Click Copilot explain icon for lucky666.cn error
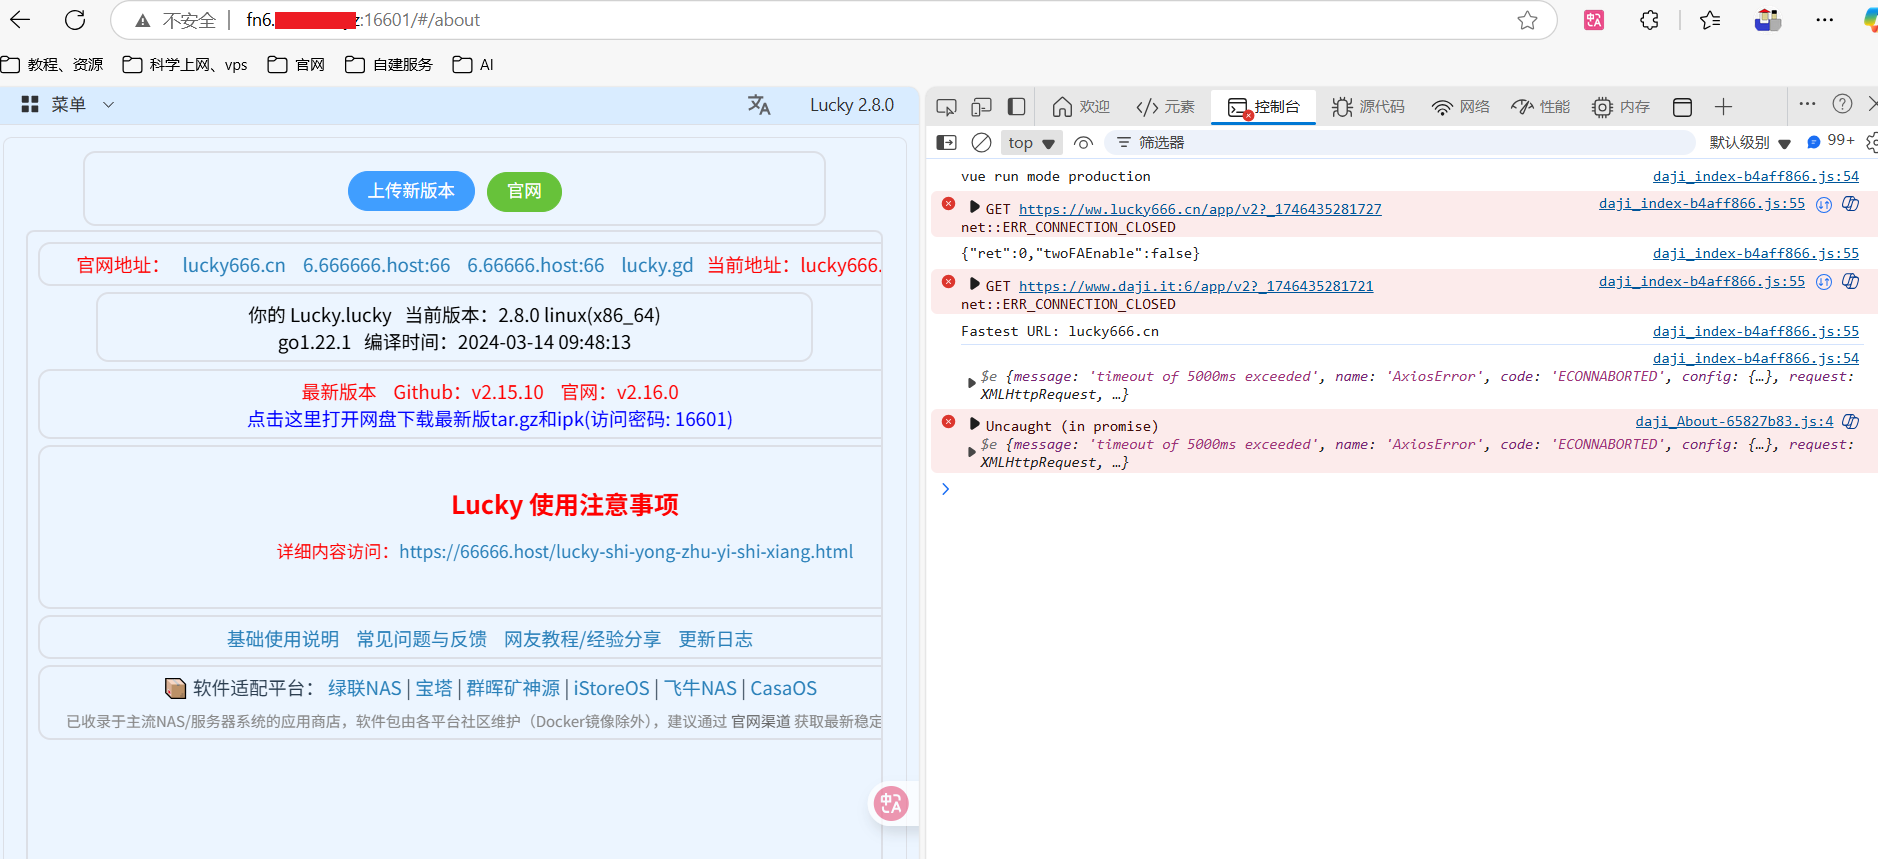The image size is (1878, 859). tap(1851, 204)
